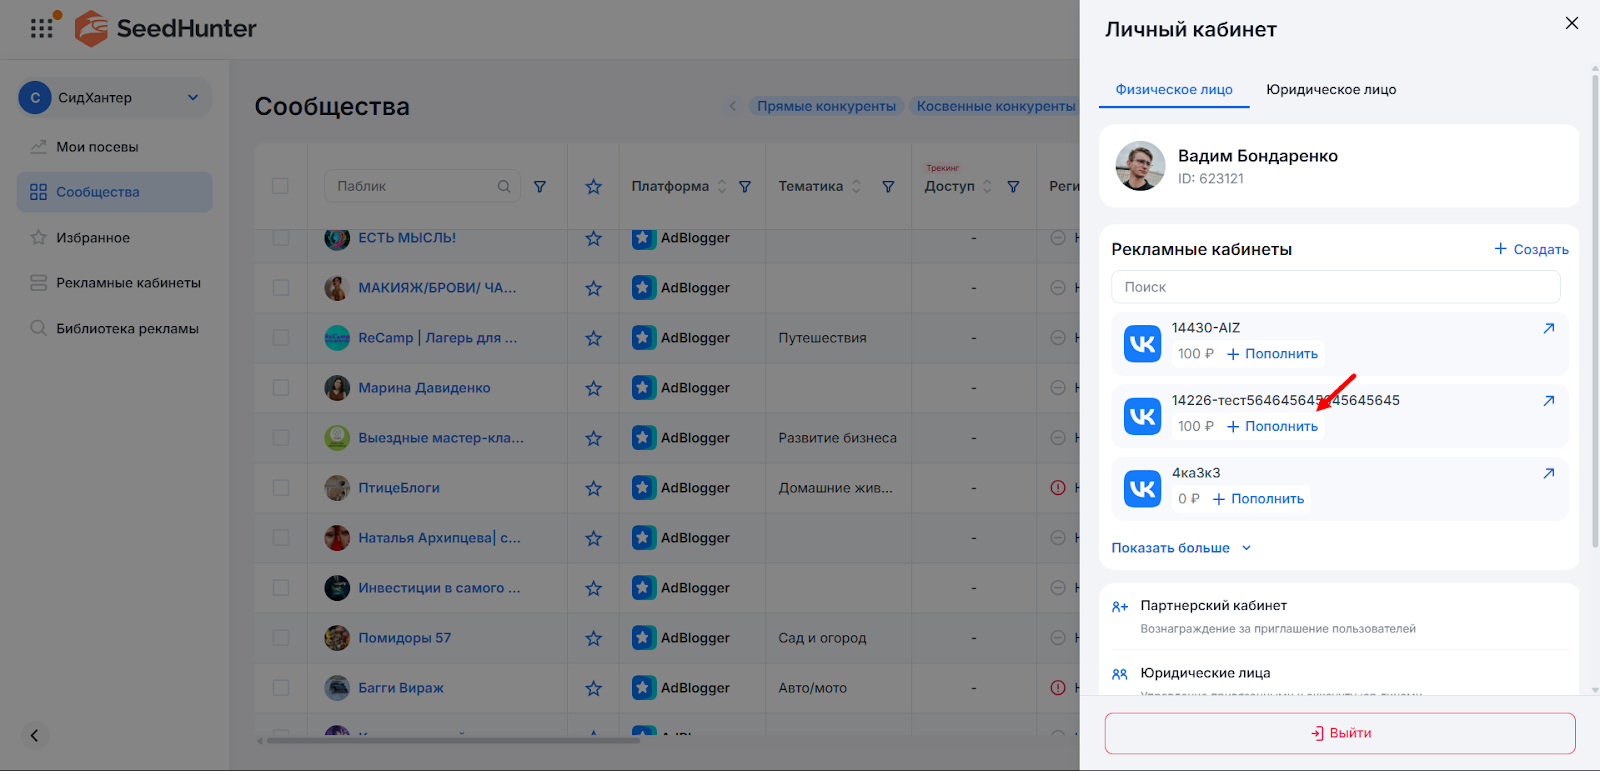Click the Доступ column filter icon
This screenshot has width=1600, height=771.
1013,187
